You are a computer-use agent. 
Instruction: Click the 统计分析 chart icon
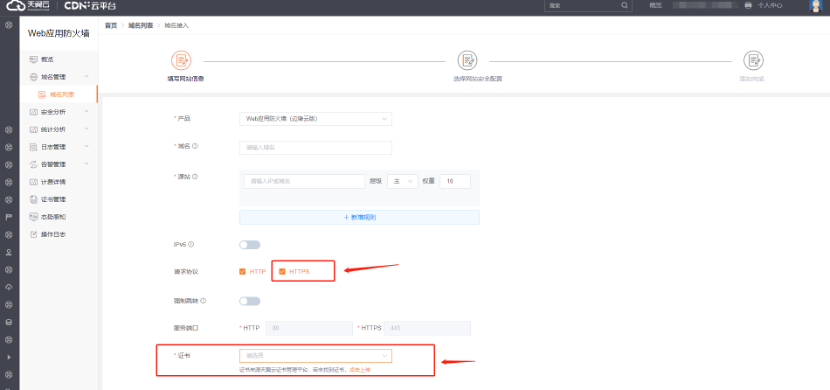33,129
